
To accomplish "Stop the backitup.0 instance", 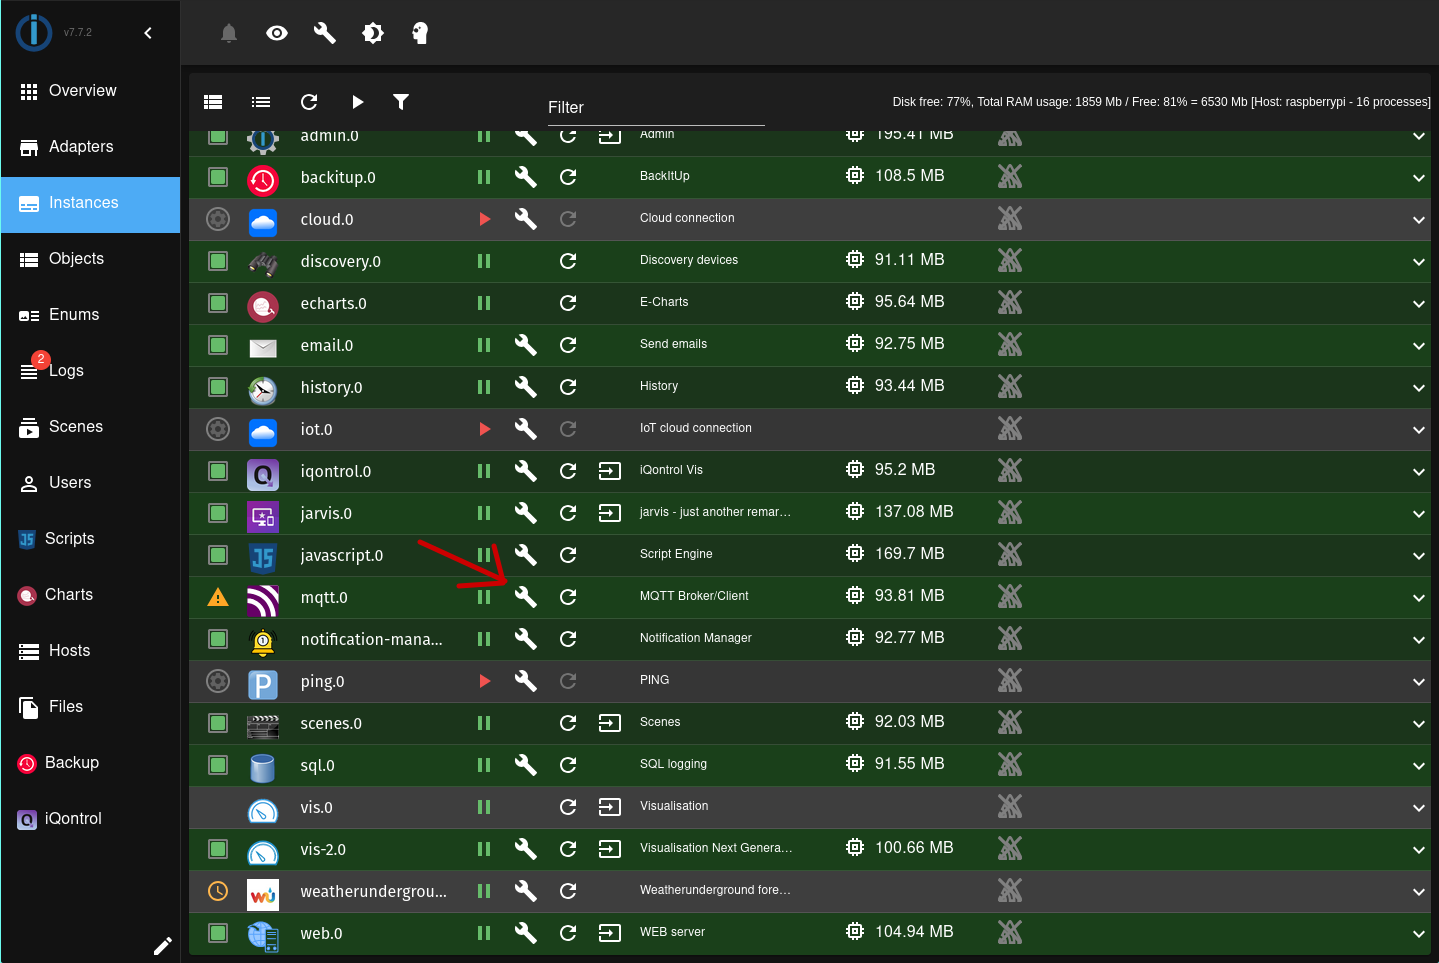I will (483, 176).
